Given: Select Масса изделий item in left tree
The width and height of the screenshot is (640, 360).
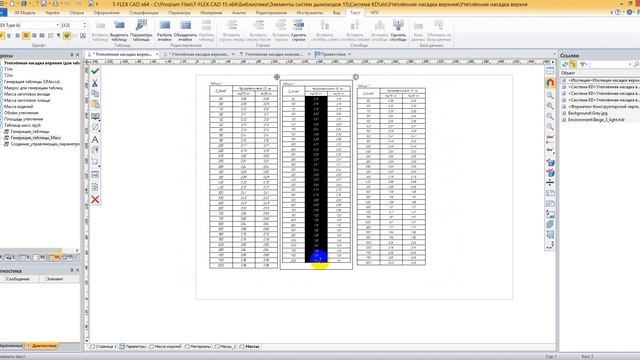Looking at the screenshot, I should click(x=18, y=107).
